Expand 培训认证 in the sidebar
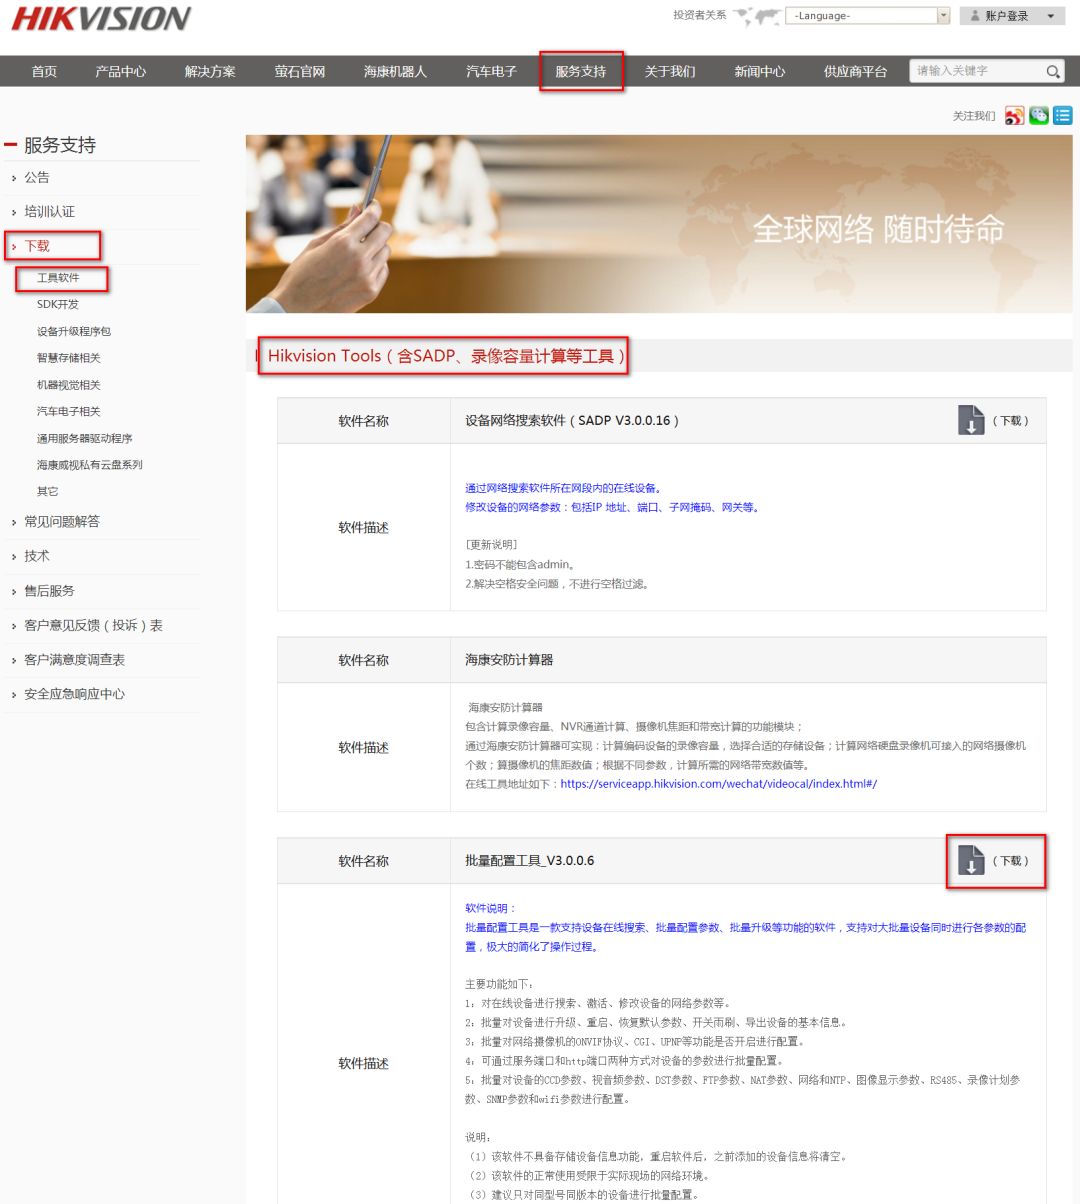 [50, 212]
